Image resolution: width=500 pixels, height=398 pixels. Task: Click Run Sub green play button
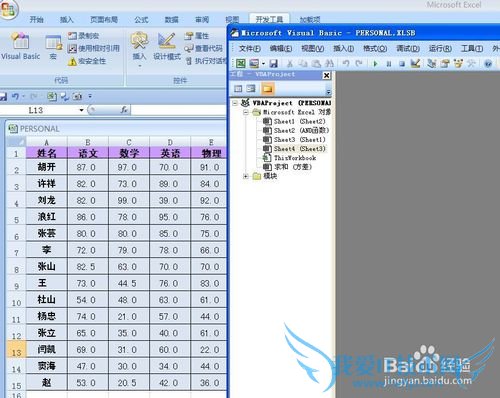tap(375, 63)
